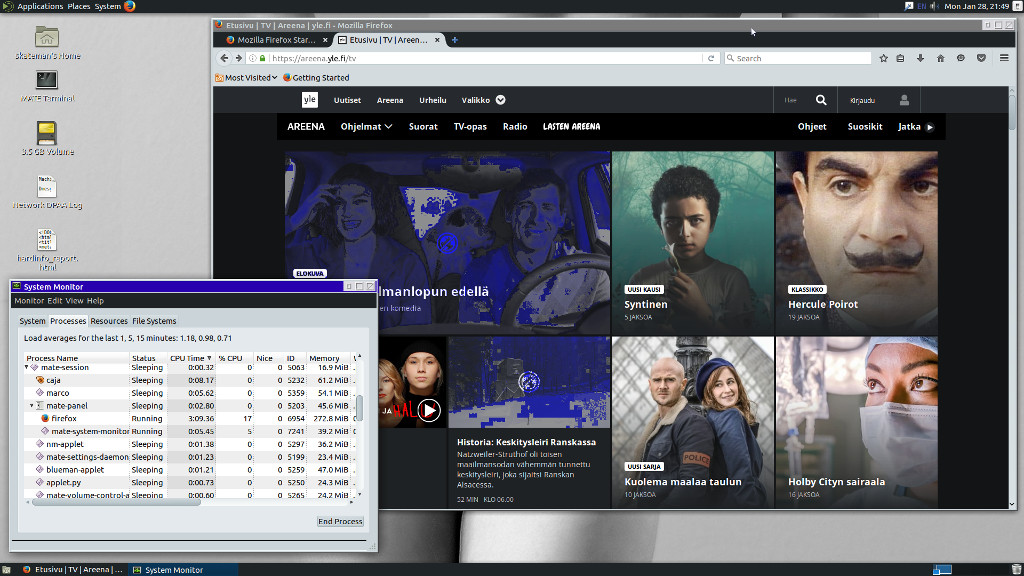Open the Hercule Poirot show thumbnail
The width and height of the screenshot is (1024, 576).
tap(856, 242)
